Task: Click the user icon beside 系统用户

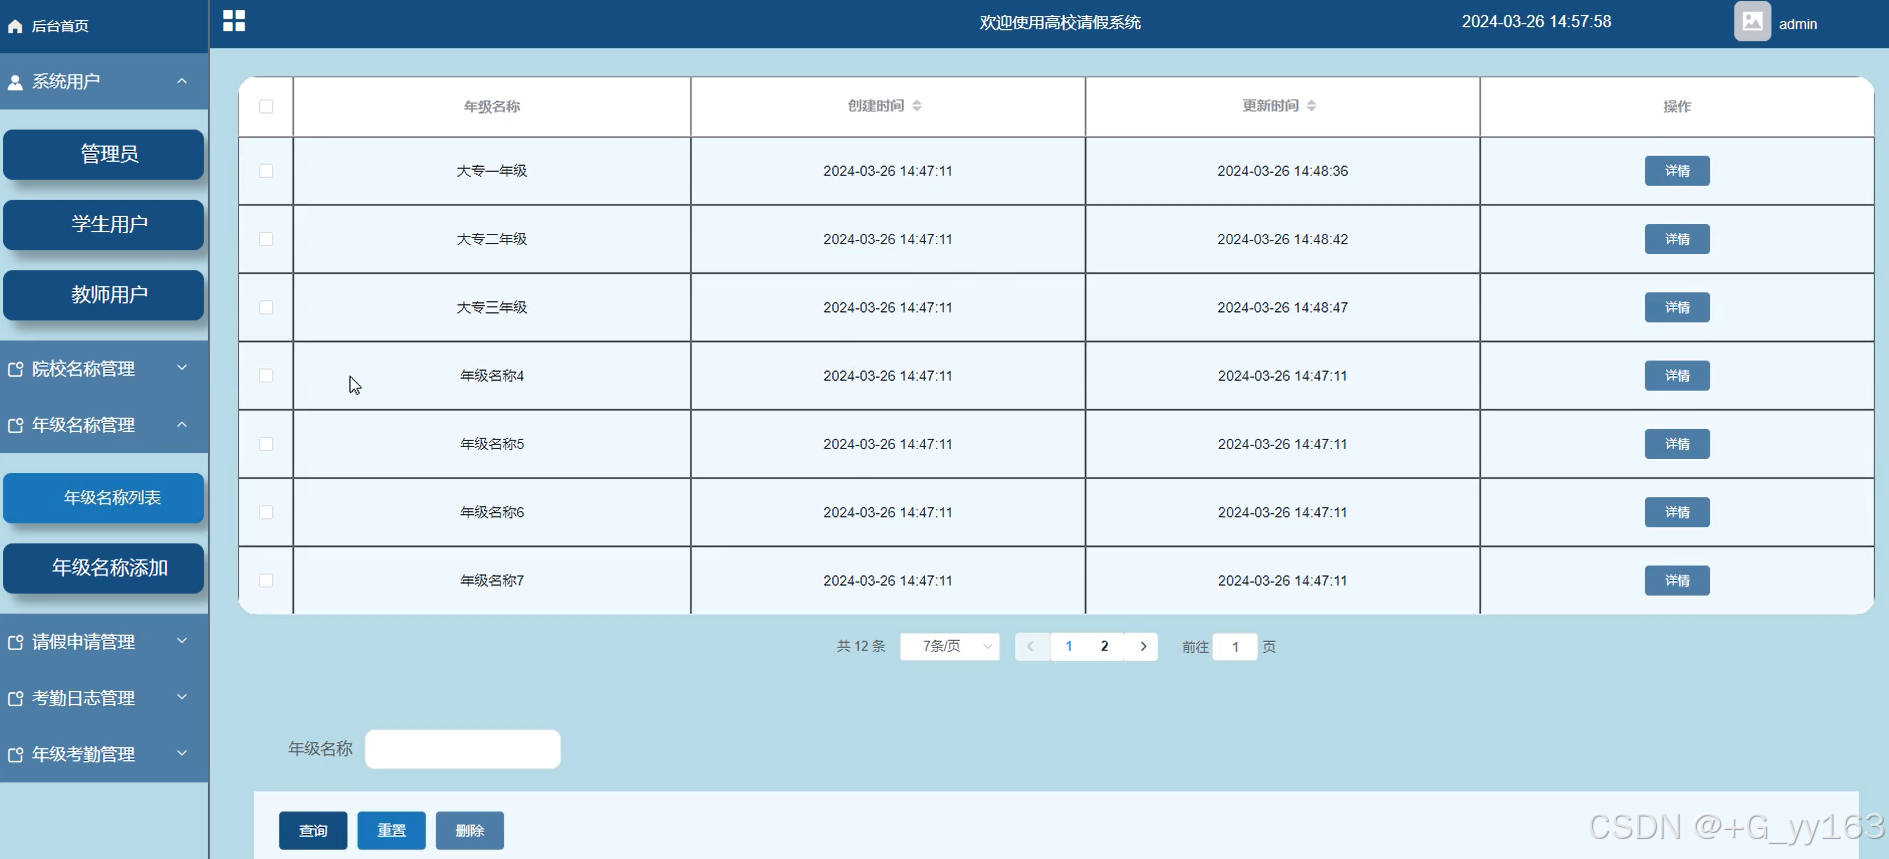Action: tap(15, 82)
